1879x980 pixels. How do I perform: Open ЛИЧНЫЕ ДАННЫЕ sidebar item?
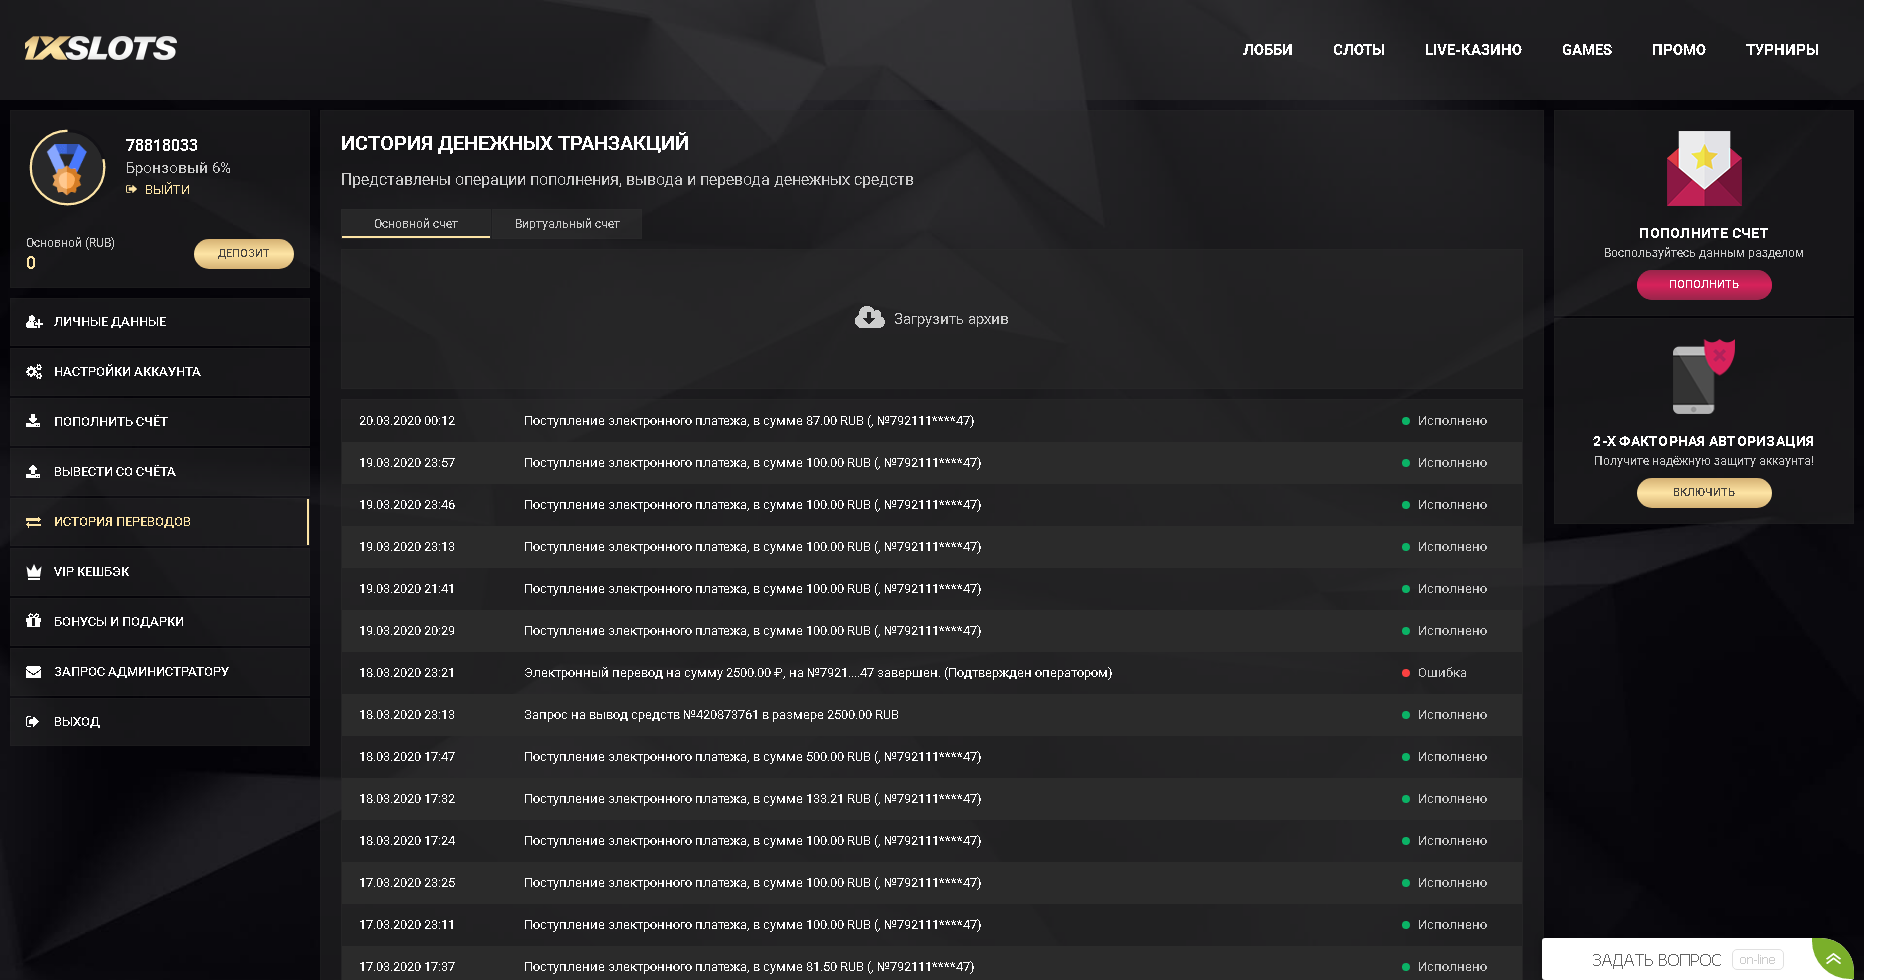coord(160,322)
